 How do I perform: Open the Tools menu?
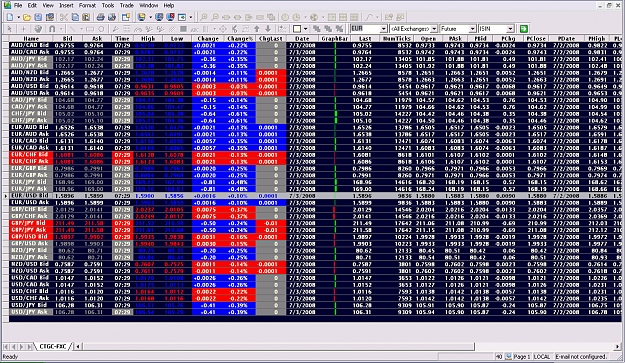click(108, 6)
